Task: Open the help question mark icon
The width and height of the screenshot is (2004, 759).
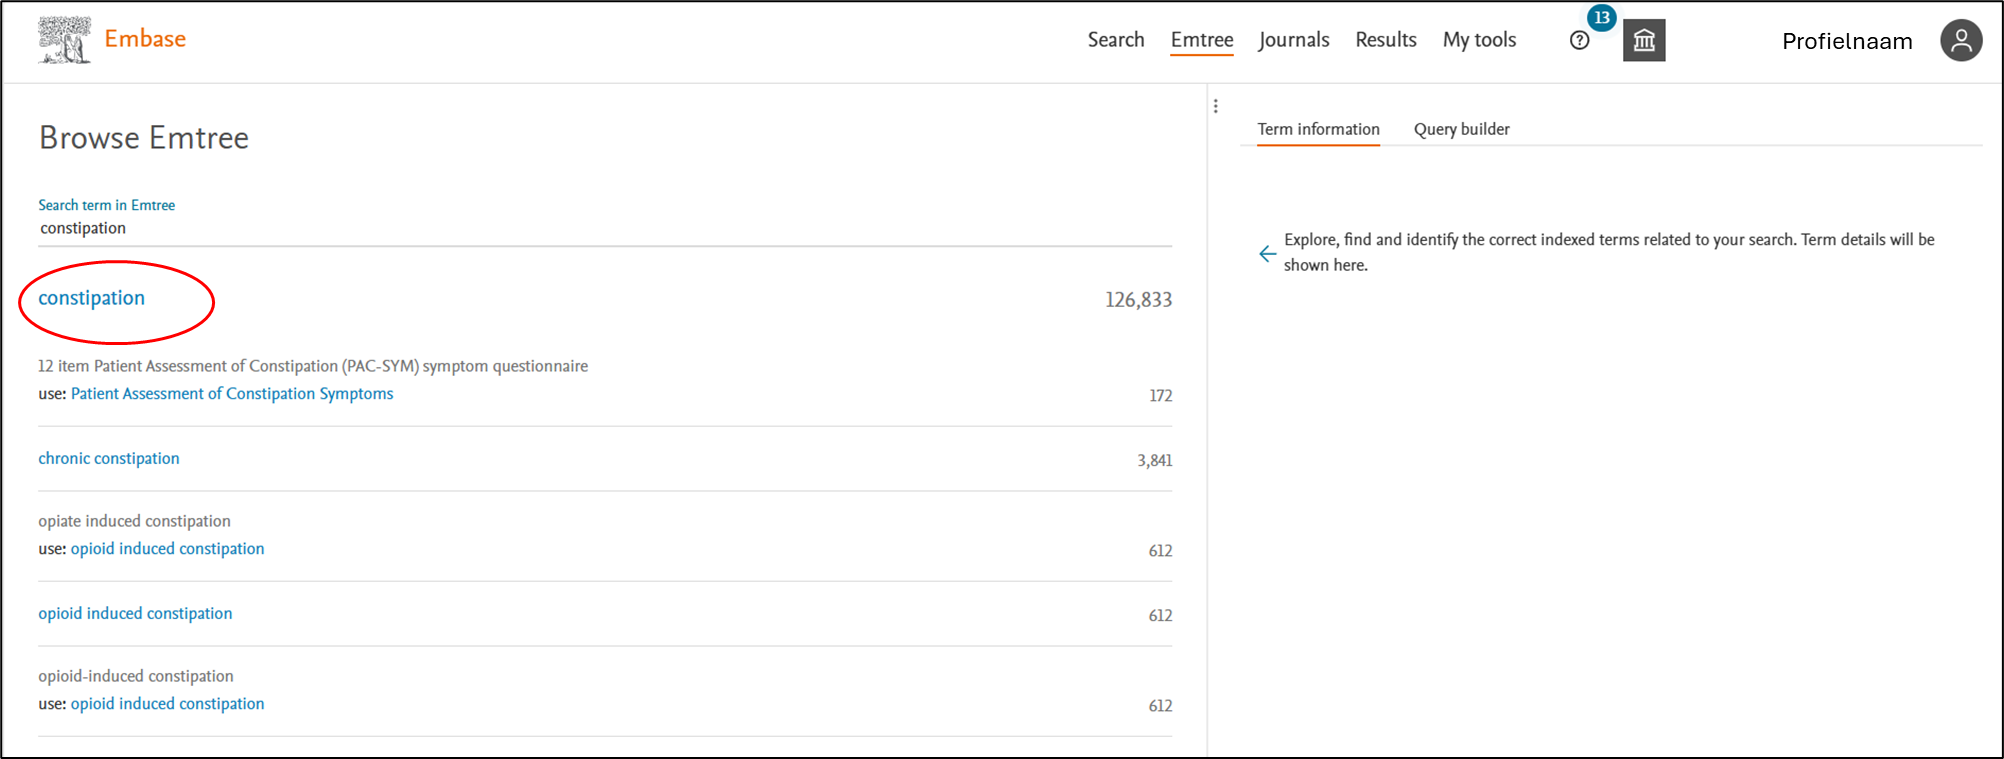Action: pos(1579,41)
